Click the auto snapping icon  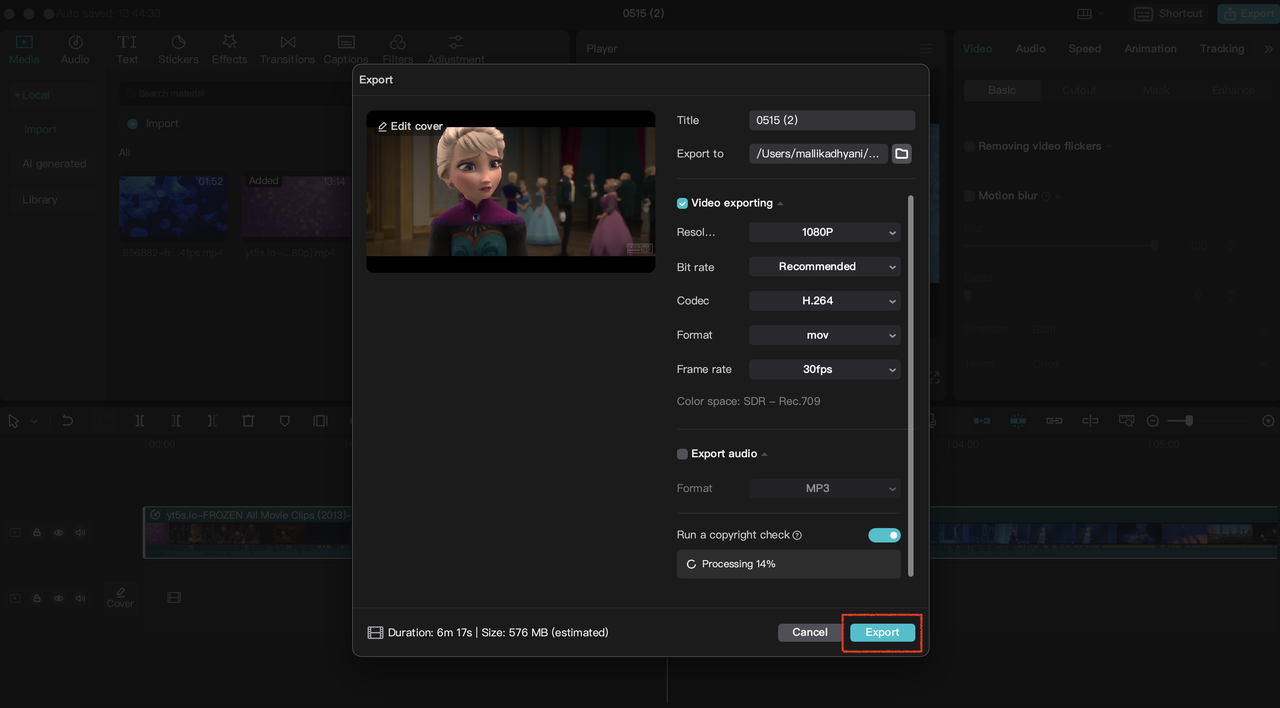(x=1018, y=421)
